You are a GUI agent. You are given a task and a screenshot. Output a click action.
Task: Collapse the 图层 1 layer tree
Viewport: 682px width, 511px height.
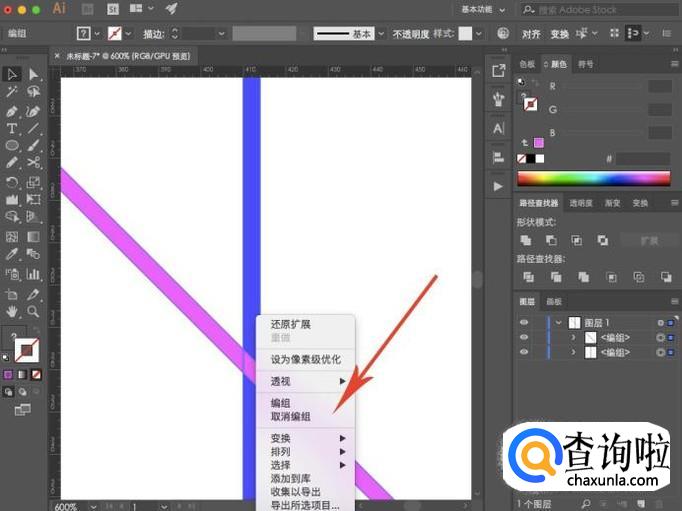(x=560, y=323)
